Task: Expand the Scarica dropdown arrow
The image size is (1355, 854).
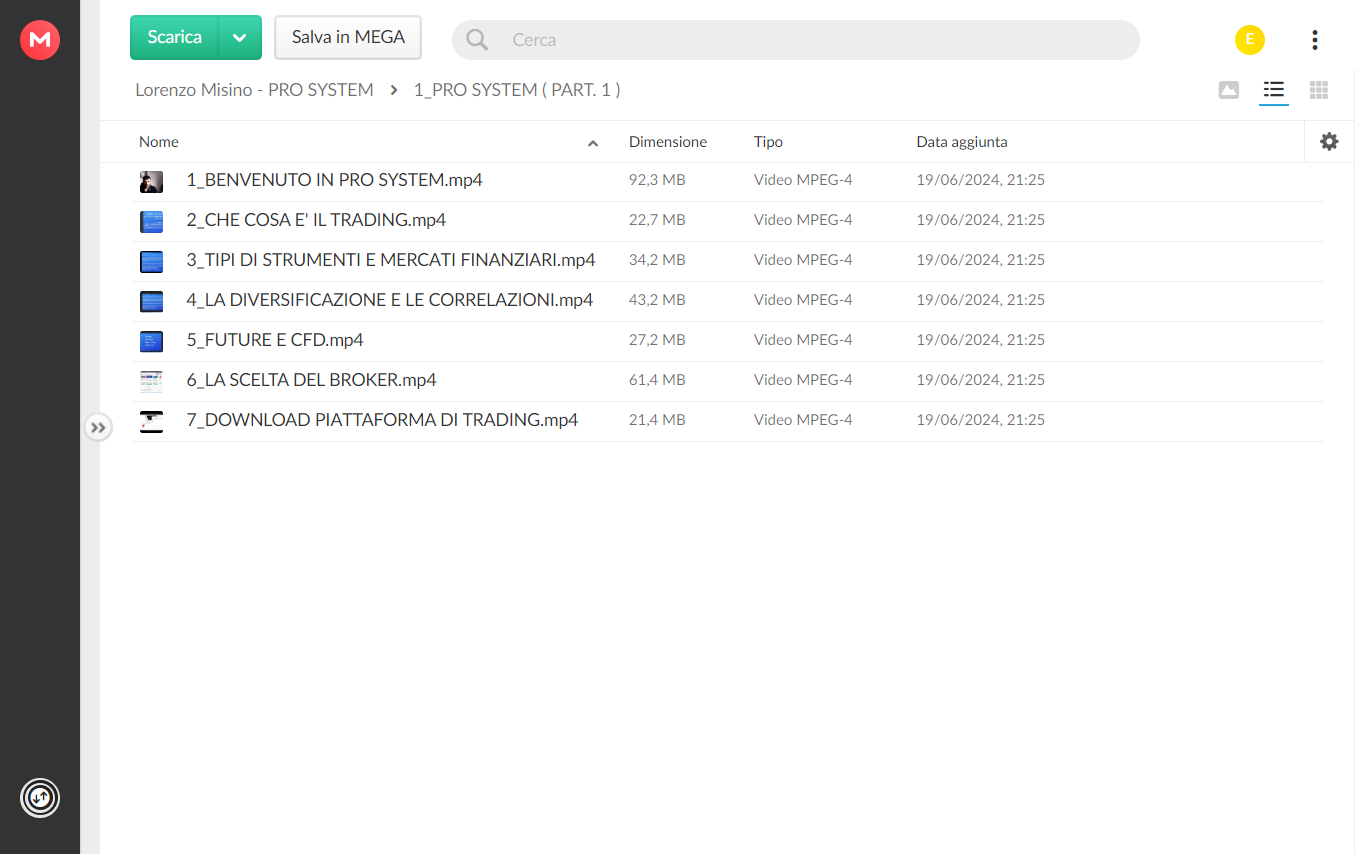Action: click(x=239, y=38)
